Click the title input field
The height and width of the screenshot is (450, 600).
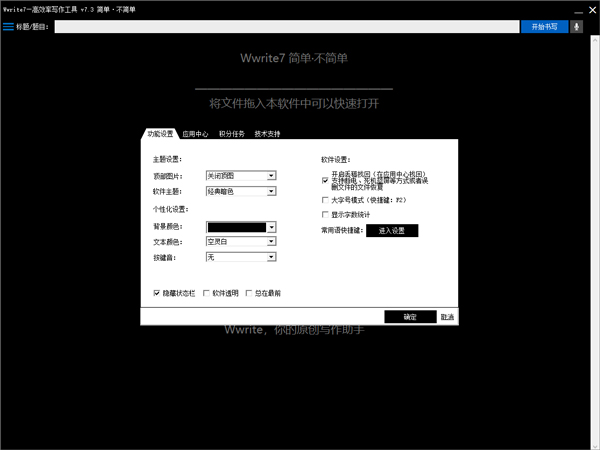tap(287, 27)
